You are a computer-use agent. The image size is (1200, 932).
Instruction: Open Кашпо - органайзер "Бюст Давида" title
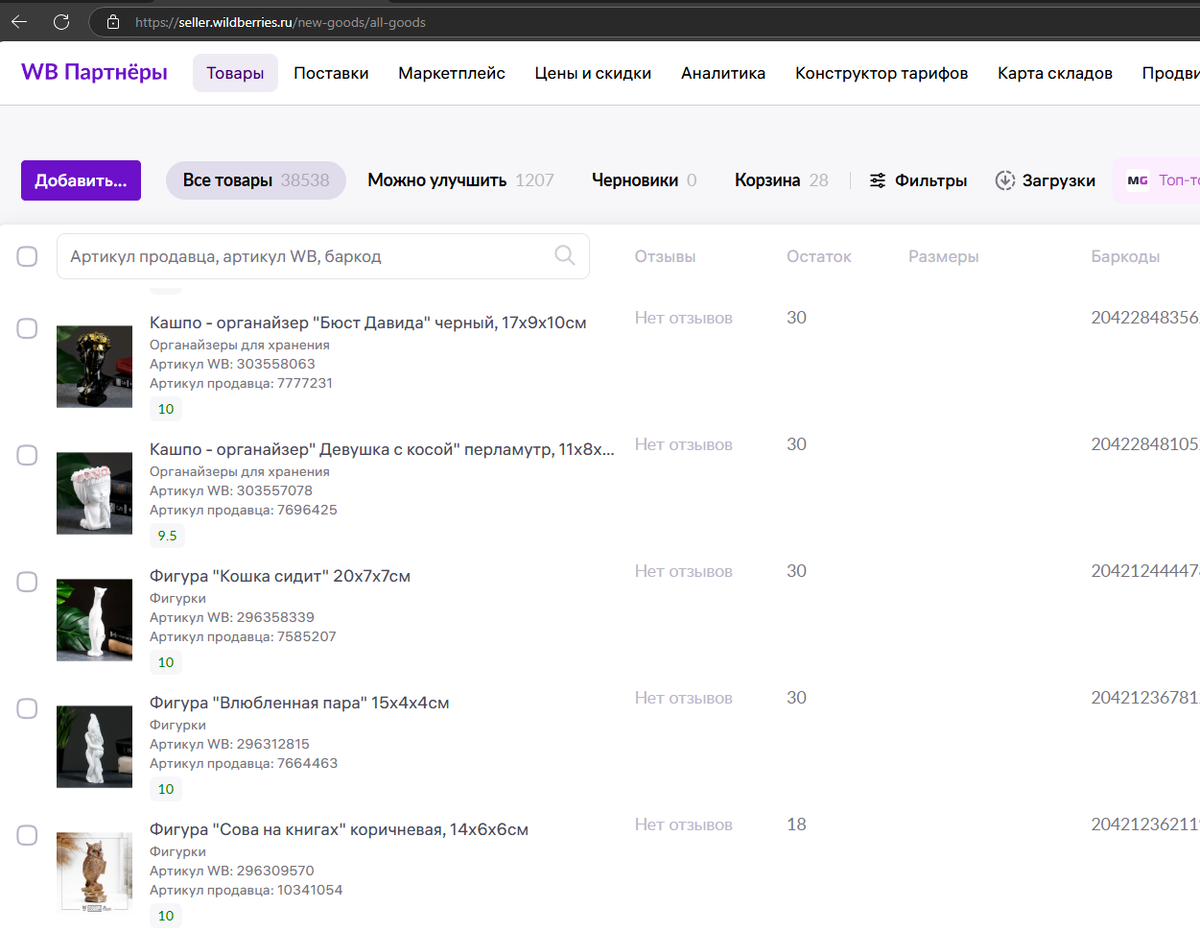368,323
